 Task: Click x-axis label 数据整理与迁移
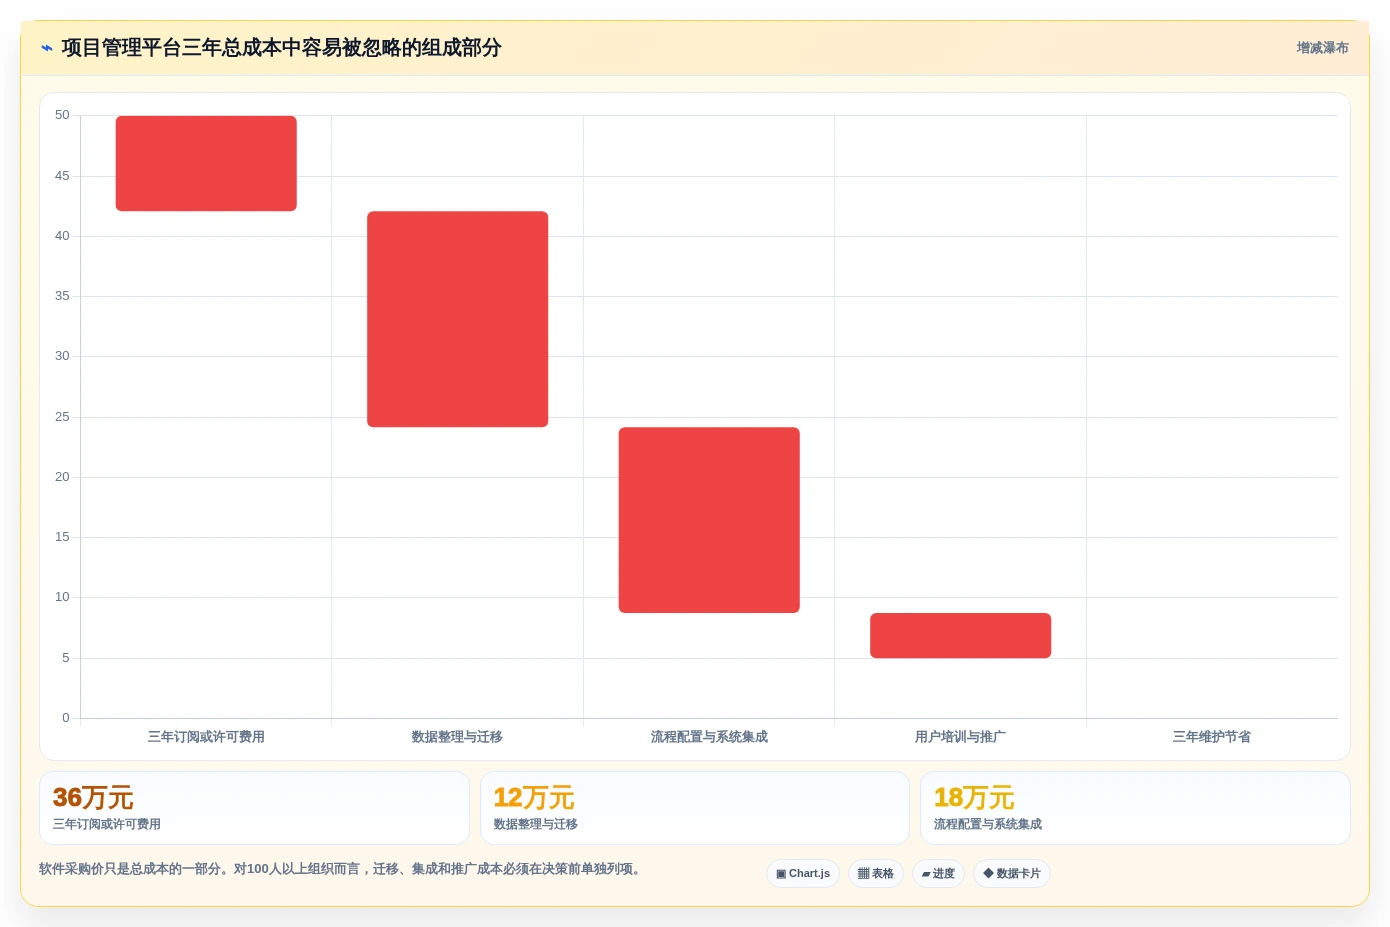457,737
